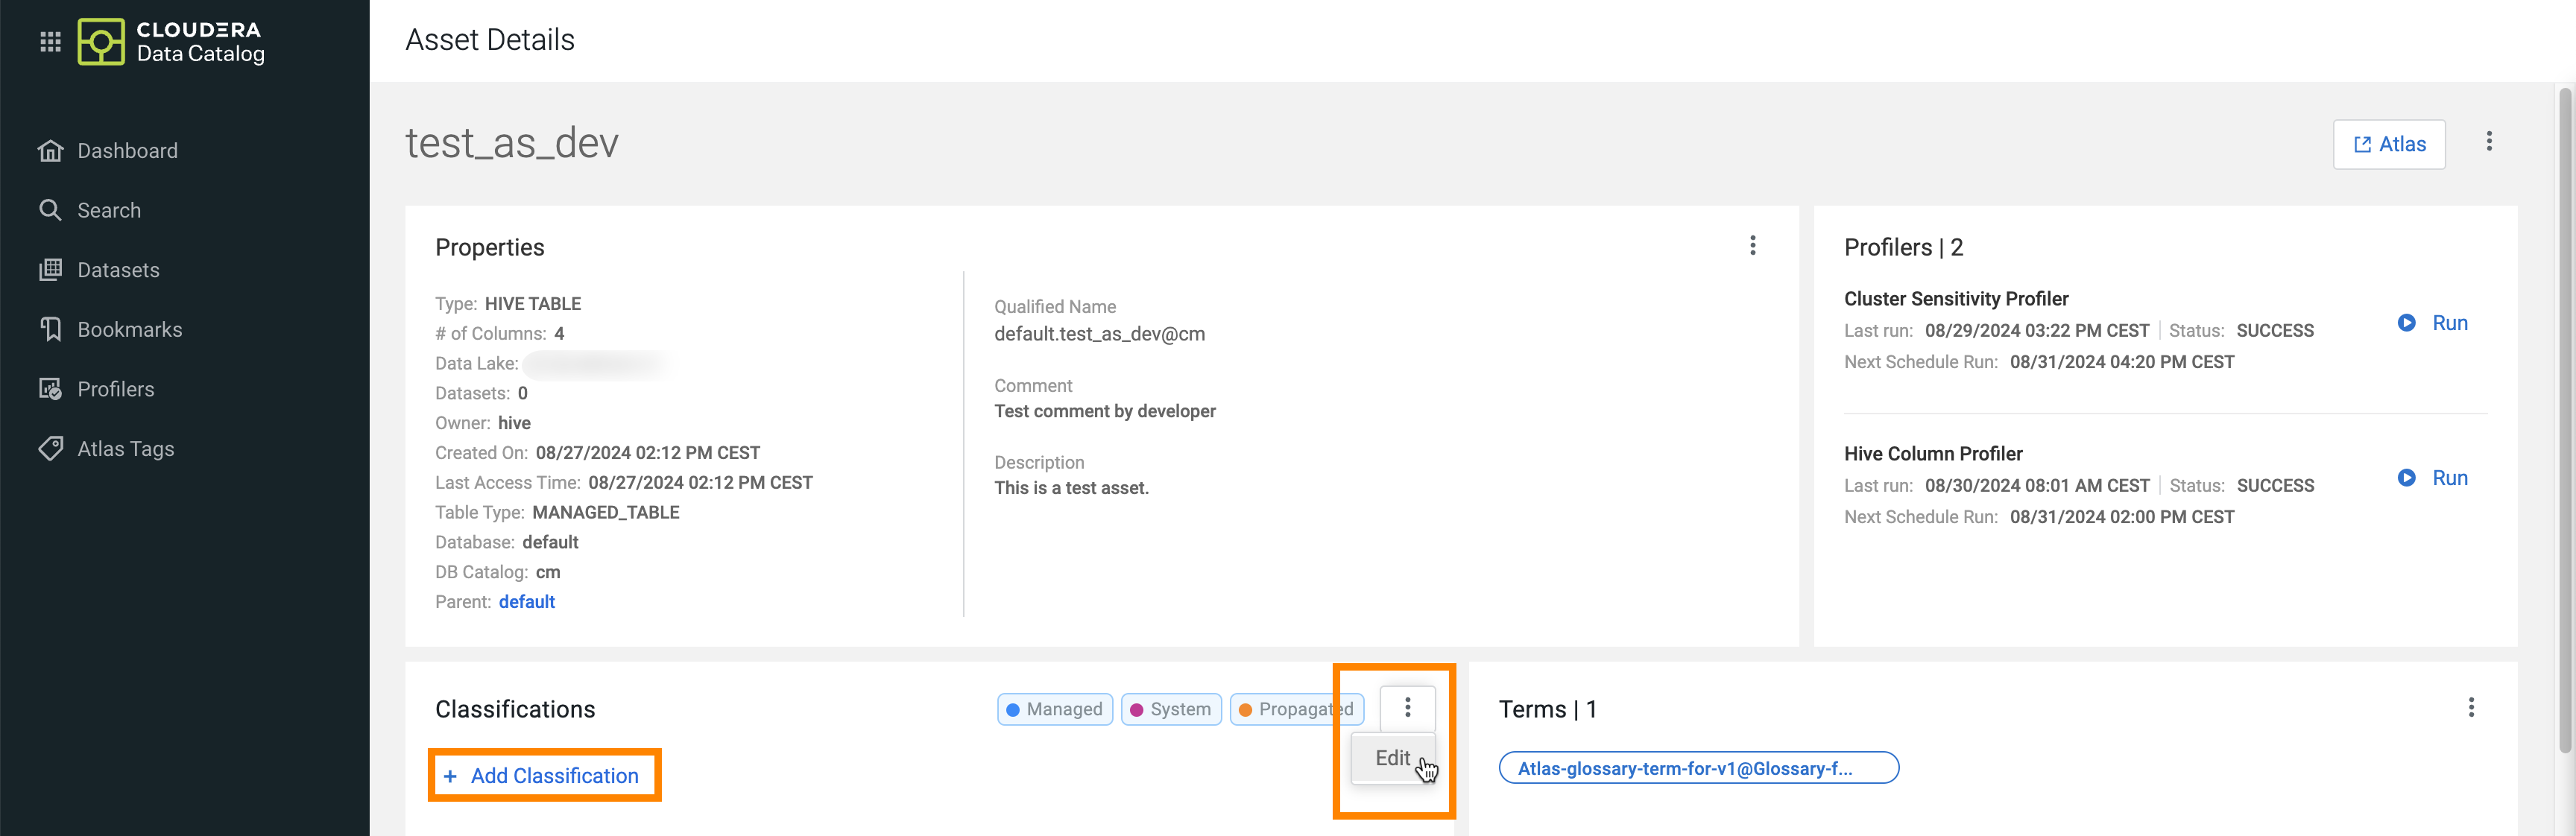Open the asset in Atlas

click(2389, 144)
